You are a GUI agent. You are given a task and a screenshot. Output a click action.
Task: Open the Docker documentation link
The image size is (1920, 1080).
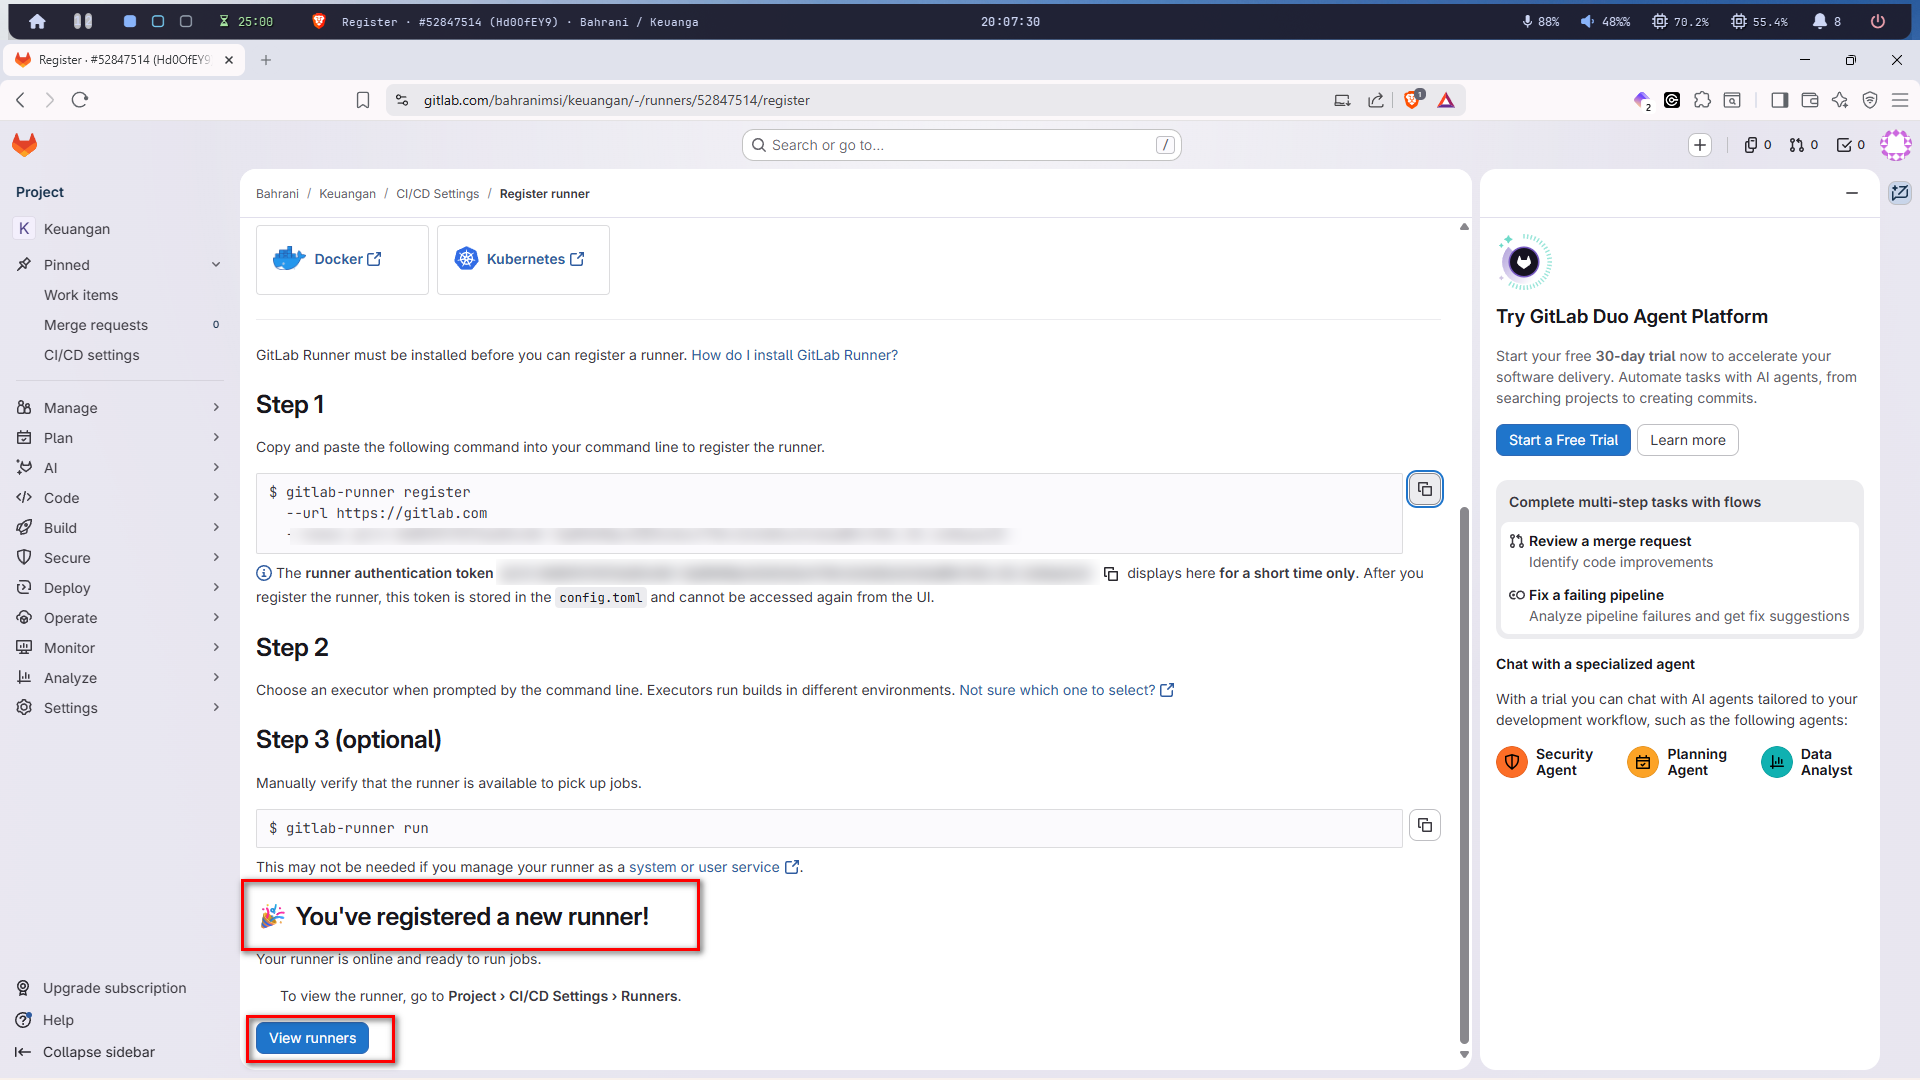pyautogui.click(x=342, y=260)
